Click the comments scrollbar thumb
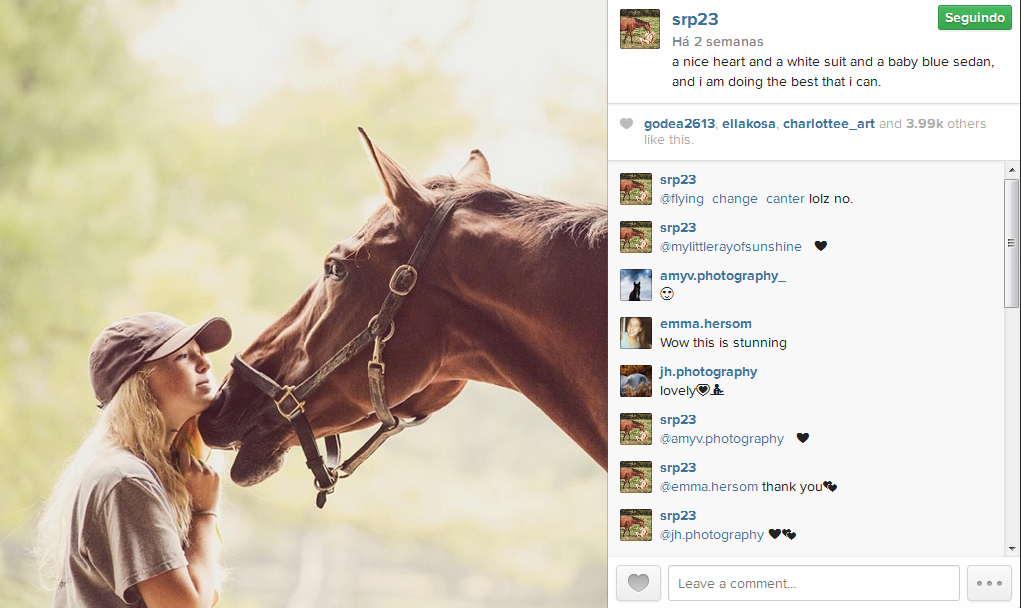The height and width of the screenshot is (608, 1021). [x=1011, y=243]
